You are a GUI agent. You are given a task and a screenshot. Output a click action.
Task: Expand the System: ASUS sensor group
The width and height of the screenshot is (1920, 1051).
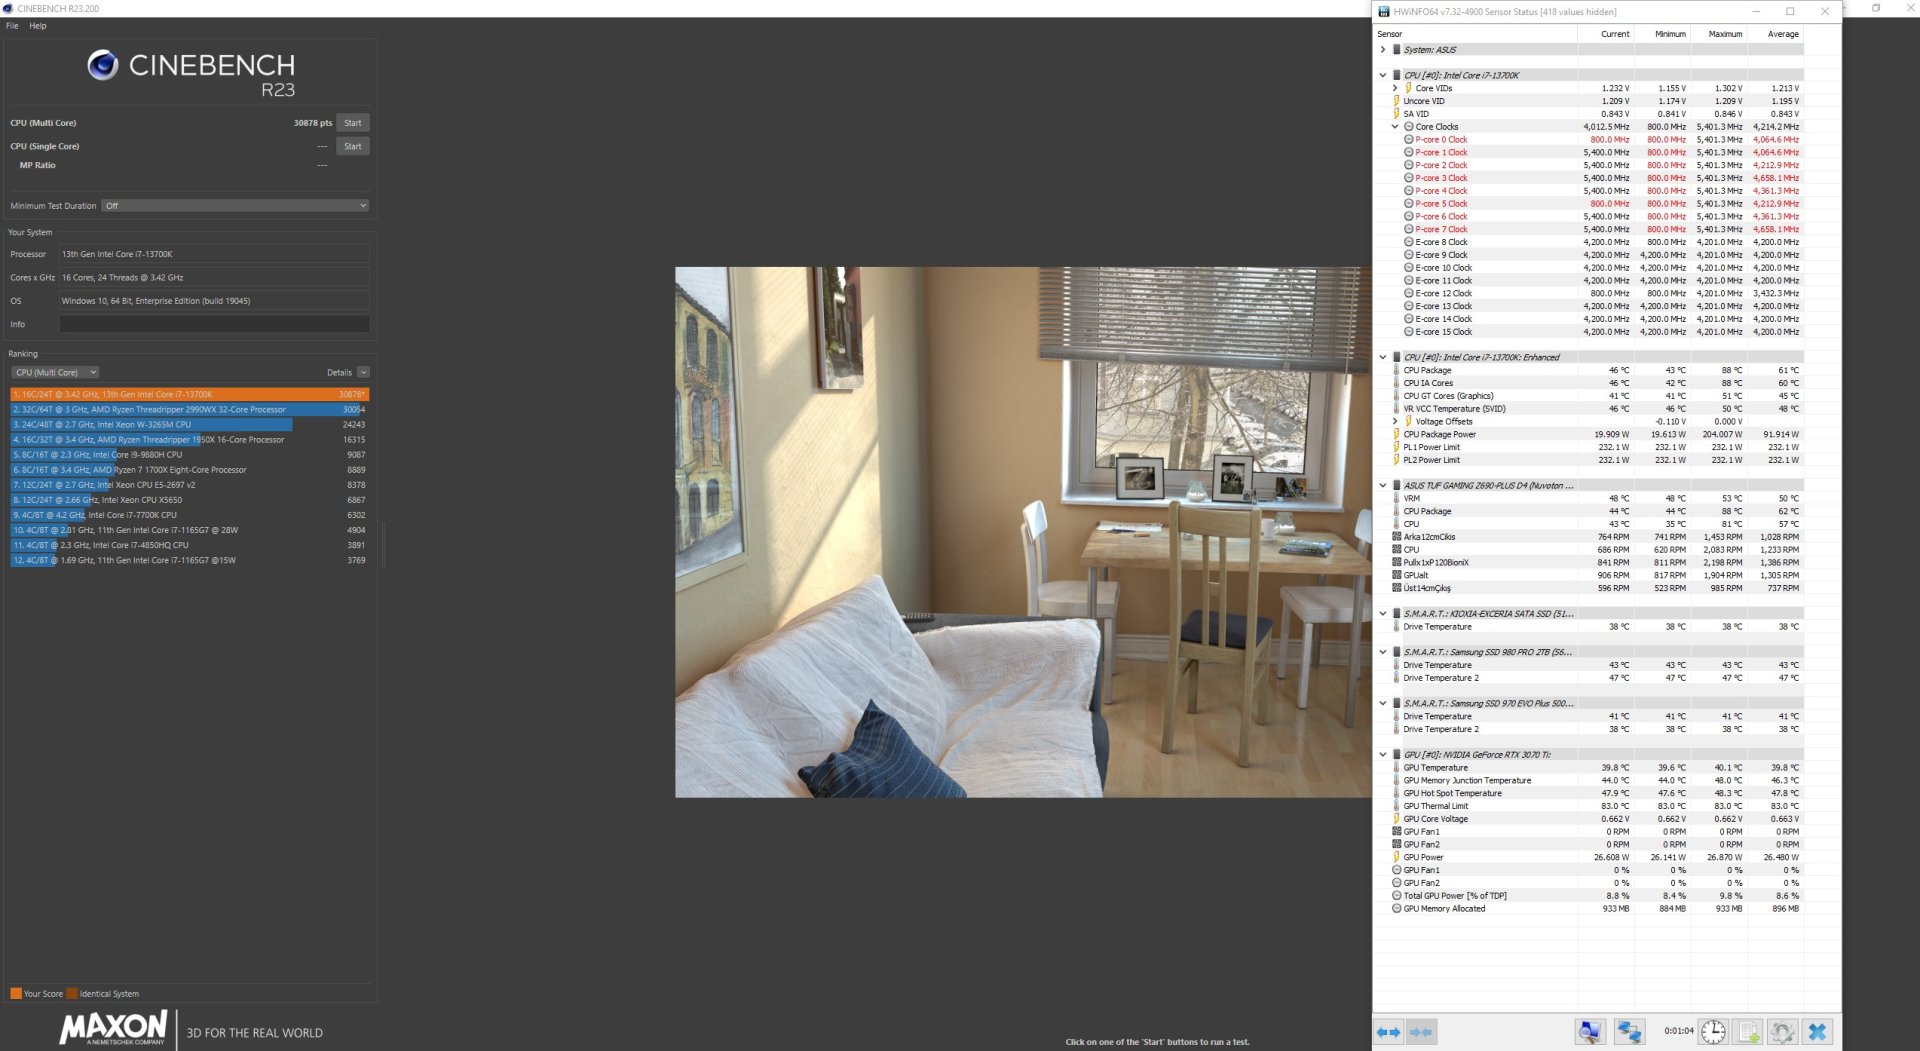(x=1383, y=50)
